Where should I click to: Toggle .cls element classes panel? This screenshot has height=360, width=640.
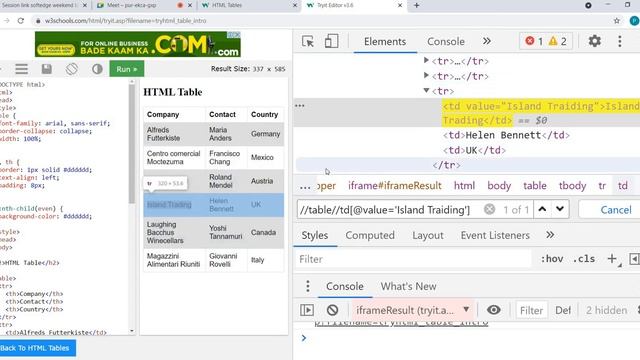pos(584,259)
